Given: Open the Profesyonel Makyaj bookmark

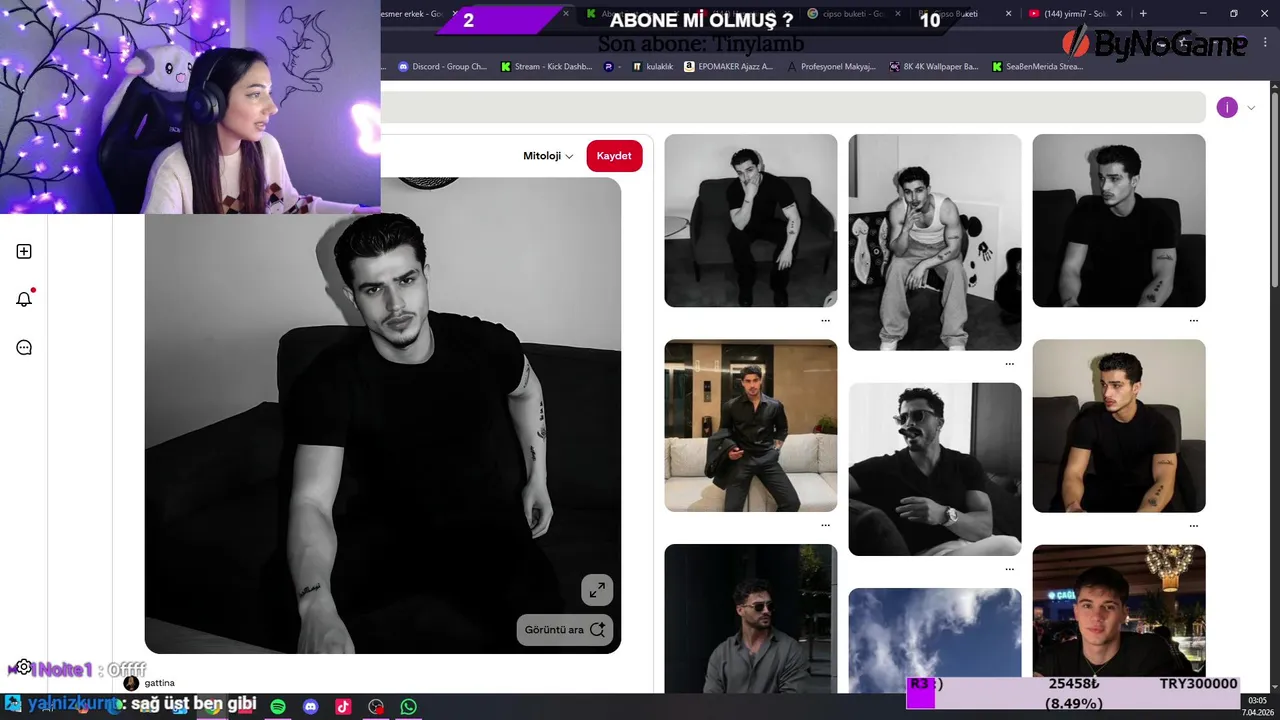Looking at the screenshot, I should pos(831,67).
